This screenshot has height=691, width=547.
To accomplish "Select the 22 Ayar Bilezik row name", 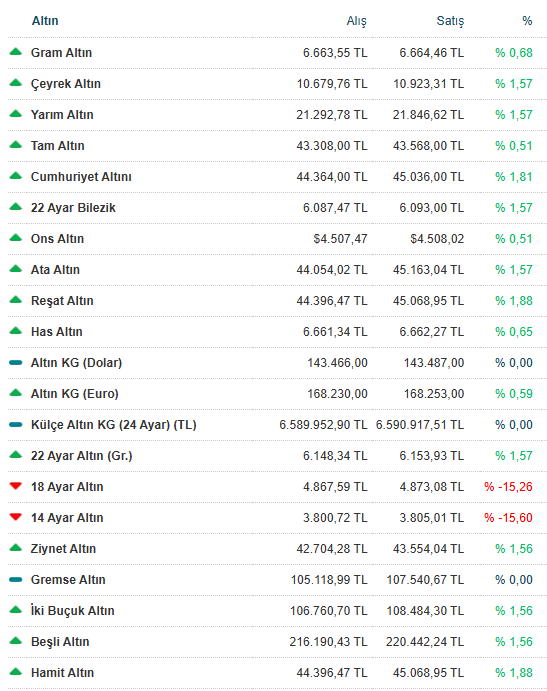I will pyautogui.click(x=73, y=208).
